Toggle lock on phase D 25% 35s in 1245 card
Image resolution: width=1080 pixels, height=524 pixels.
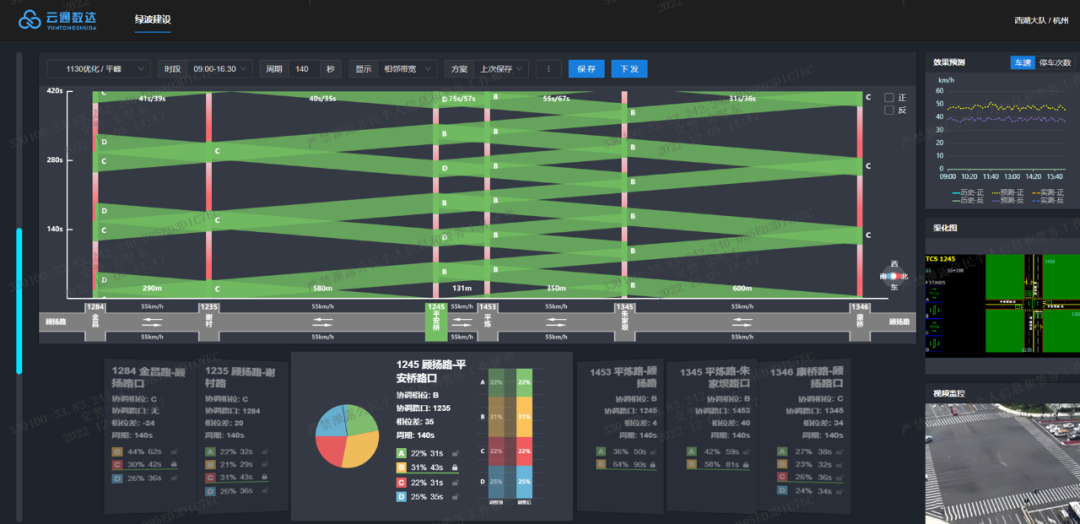[x=455, y=496]
